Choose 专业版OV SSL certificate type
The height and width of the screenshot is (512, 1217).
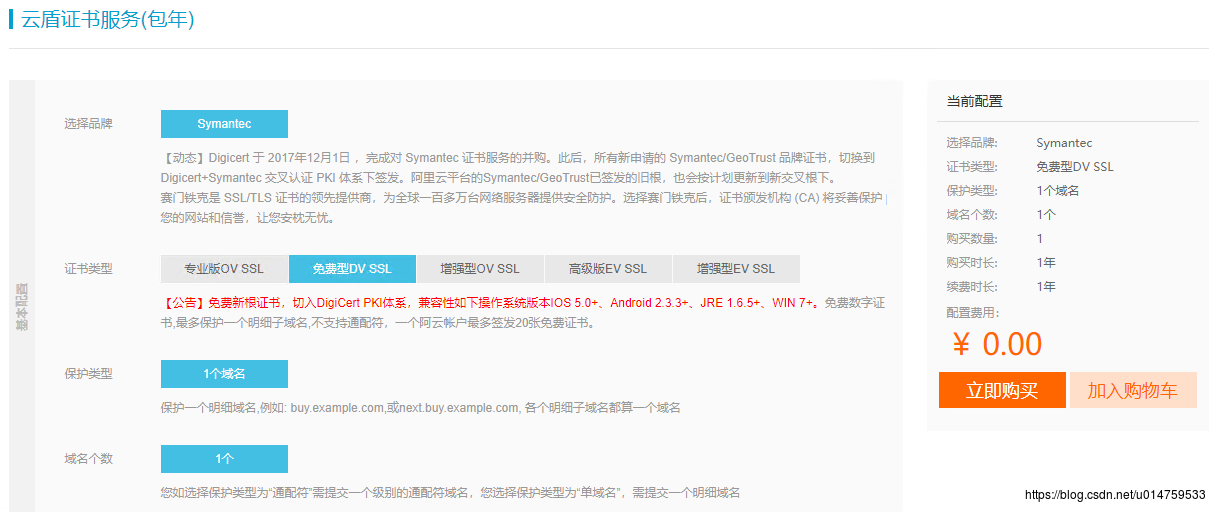[224, 269]
